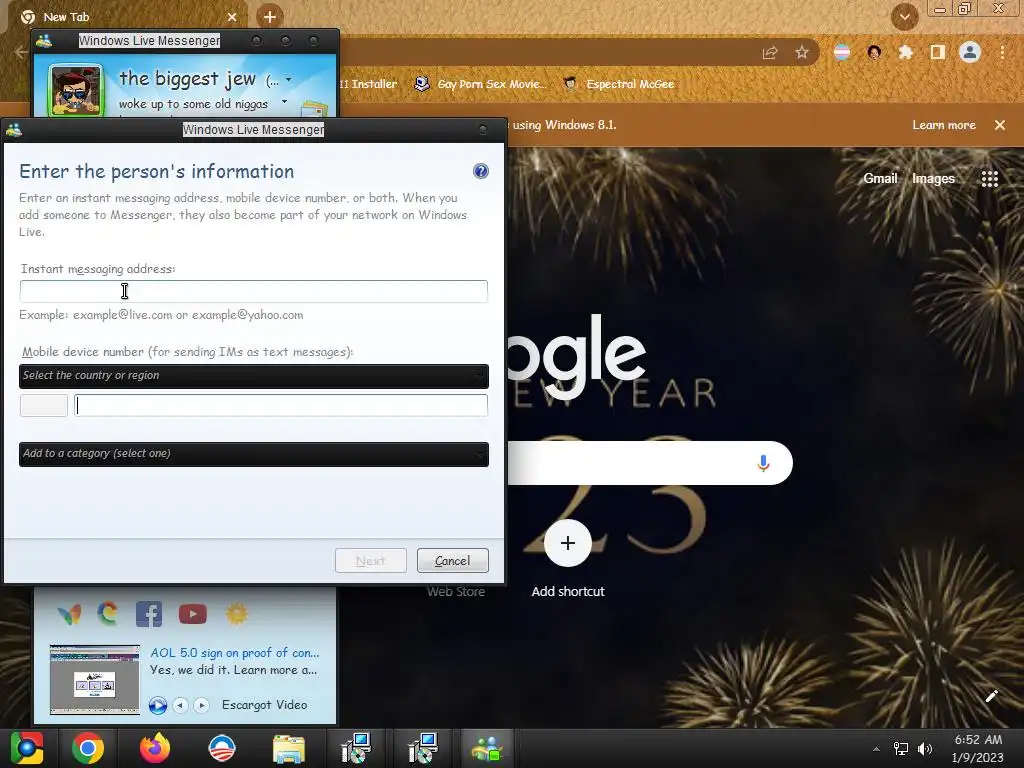1024x768 pixels.
Task: Click the striped flag extension icon
Action: click(x=842, y=52)
